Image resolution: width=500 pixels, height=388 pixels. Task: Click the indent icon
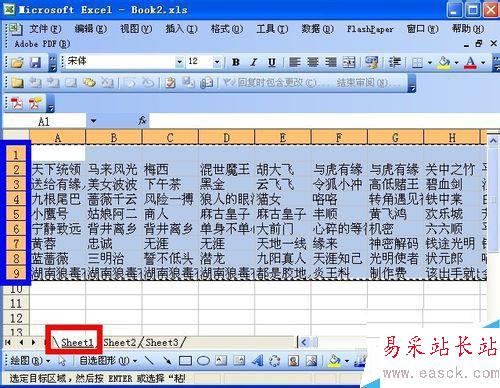395,62
